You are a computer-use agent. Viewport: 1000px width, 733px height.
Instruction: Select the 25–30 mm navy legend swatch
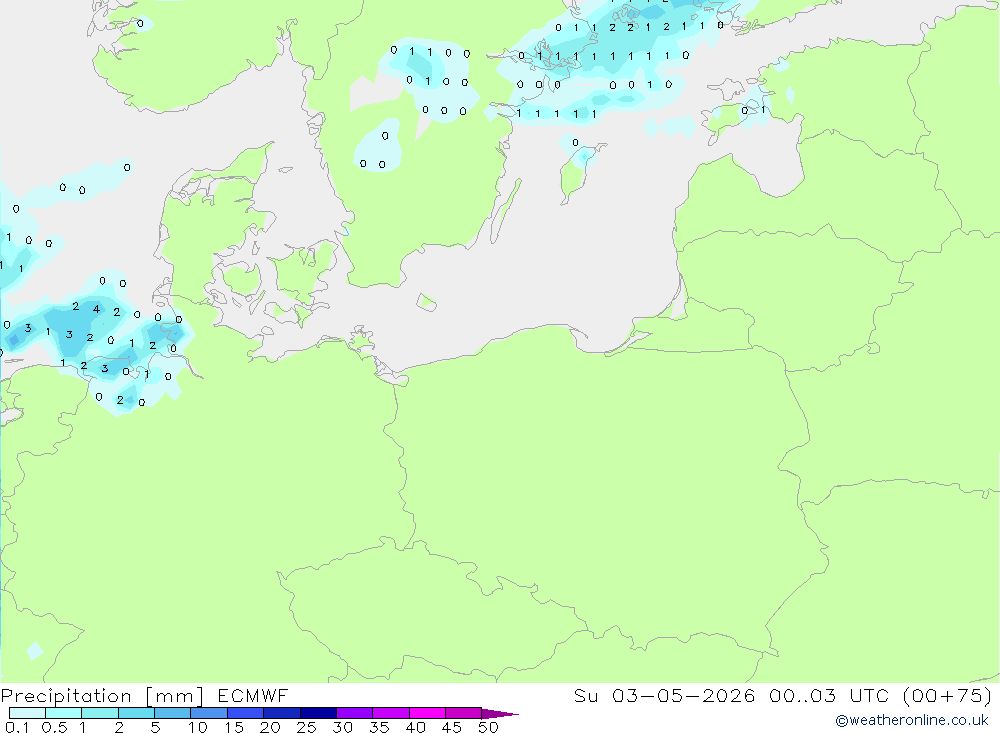(x=318, y=713)
